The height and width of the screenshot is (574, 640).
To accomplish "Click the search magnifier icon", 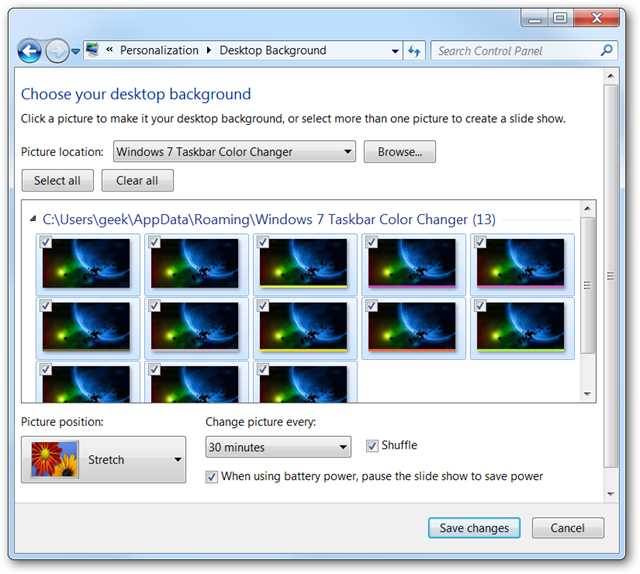I will coord(607,50).
